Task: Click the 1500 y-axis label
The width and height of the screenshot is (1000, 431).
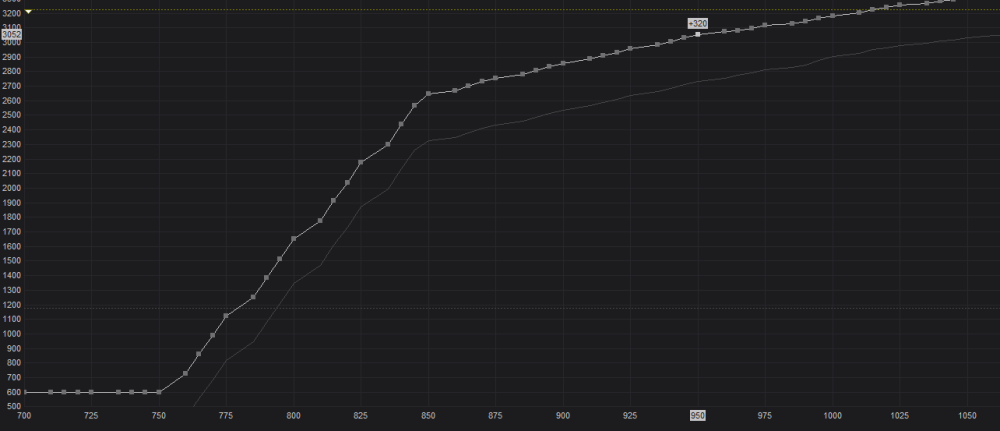Action: coord(11,261)
